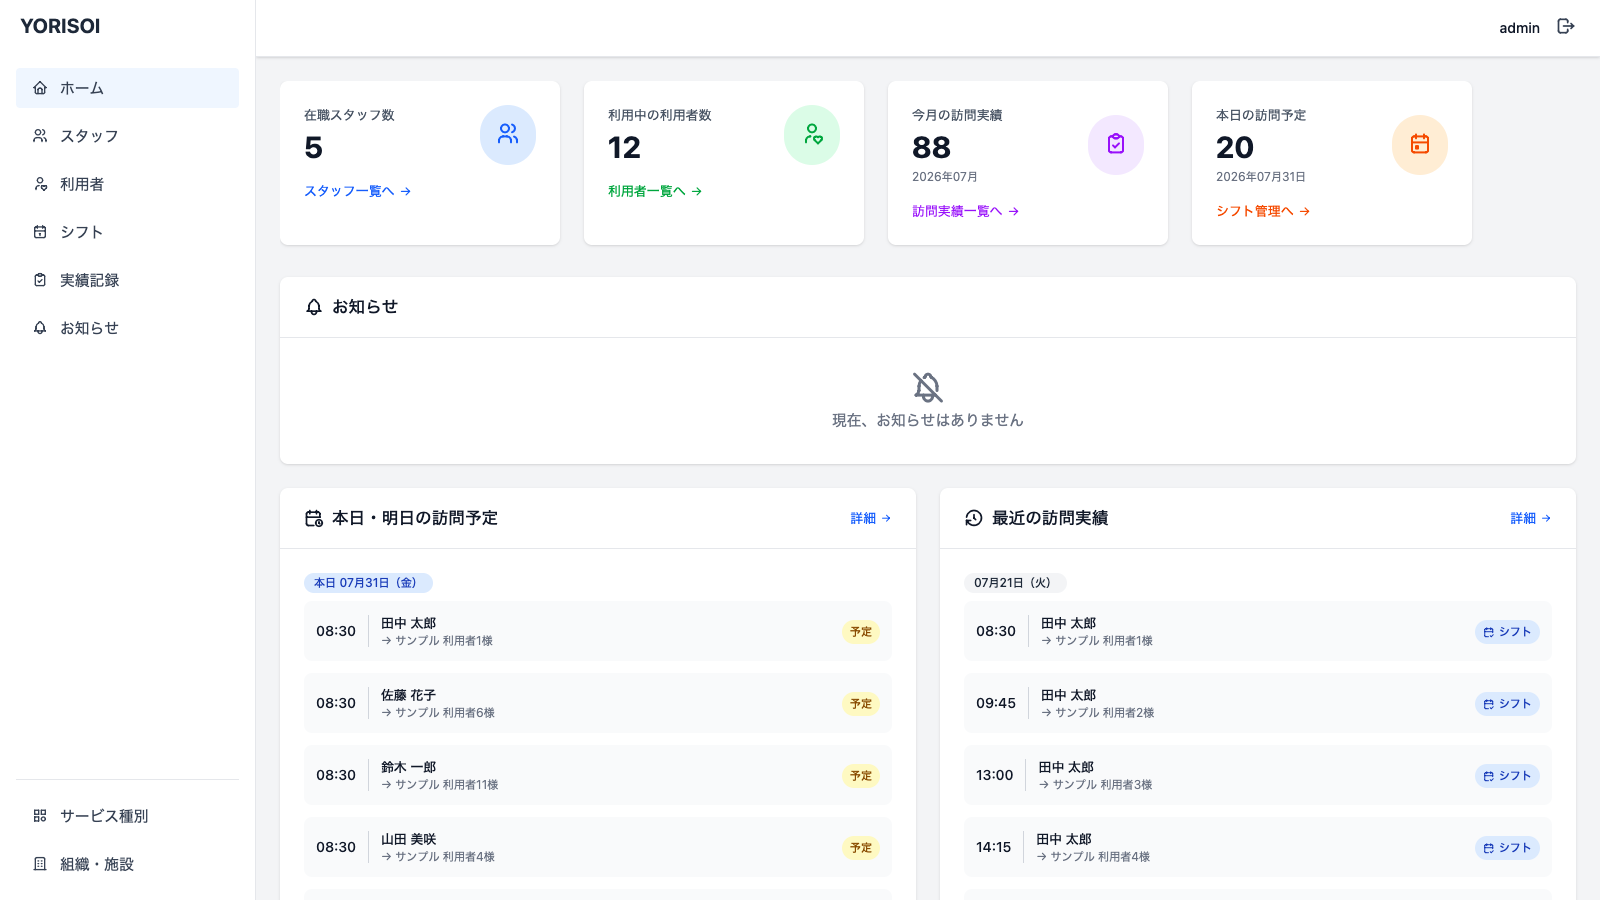Navigate to シフト page

point(127,232)
